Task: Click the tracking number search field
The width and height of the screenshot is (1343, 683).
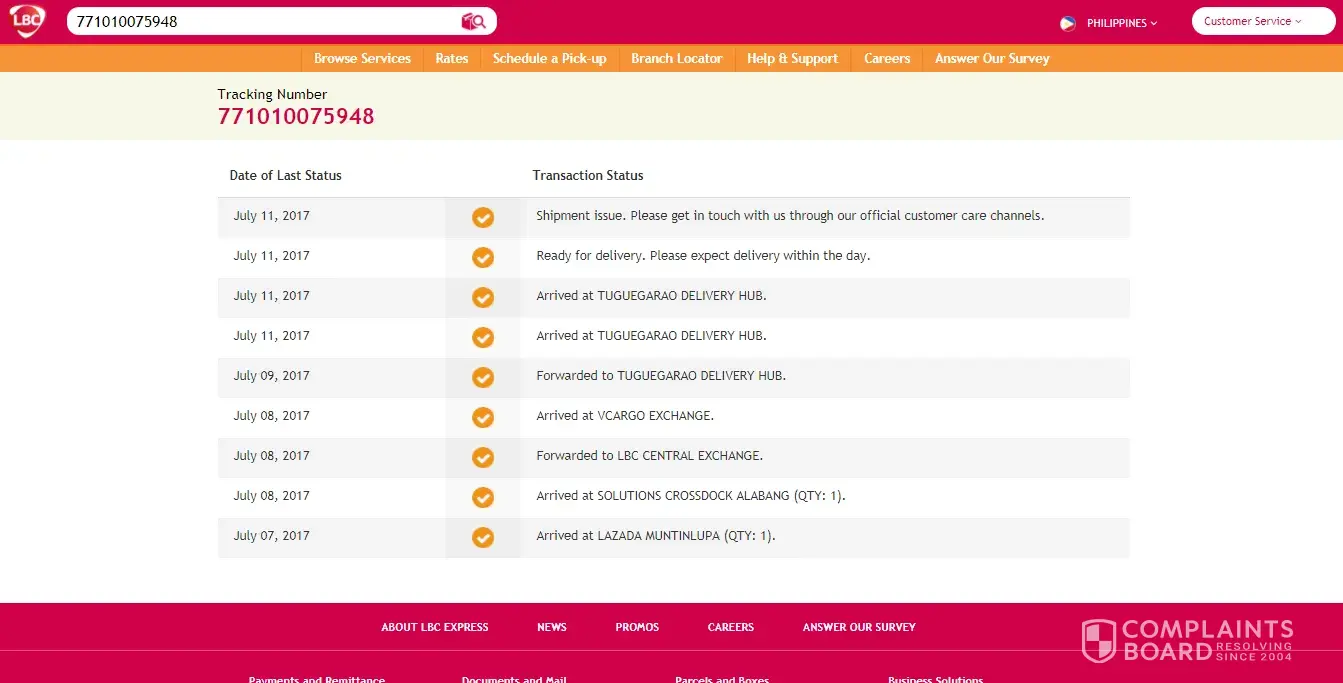Action: pos(260,21)
